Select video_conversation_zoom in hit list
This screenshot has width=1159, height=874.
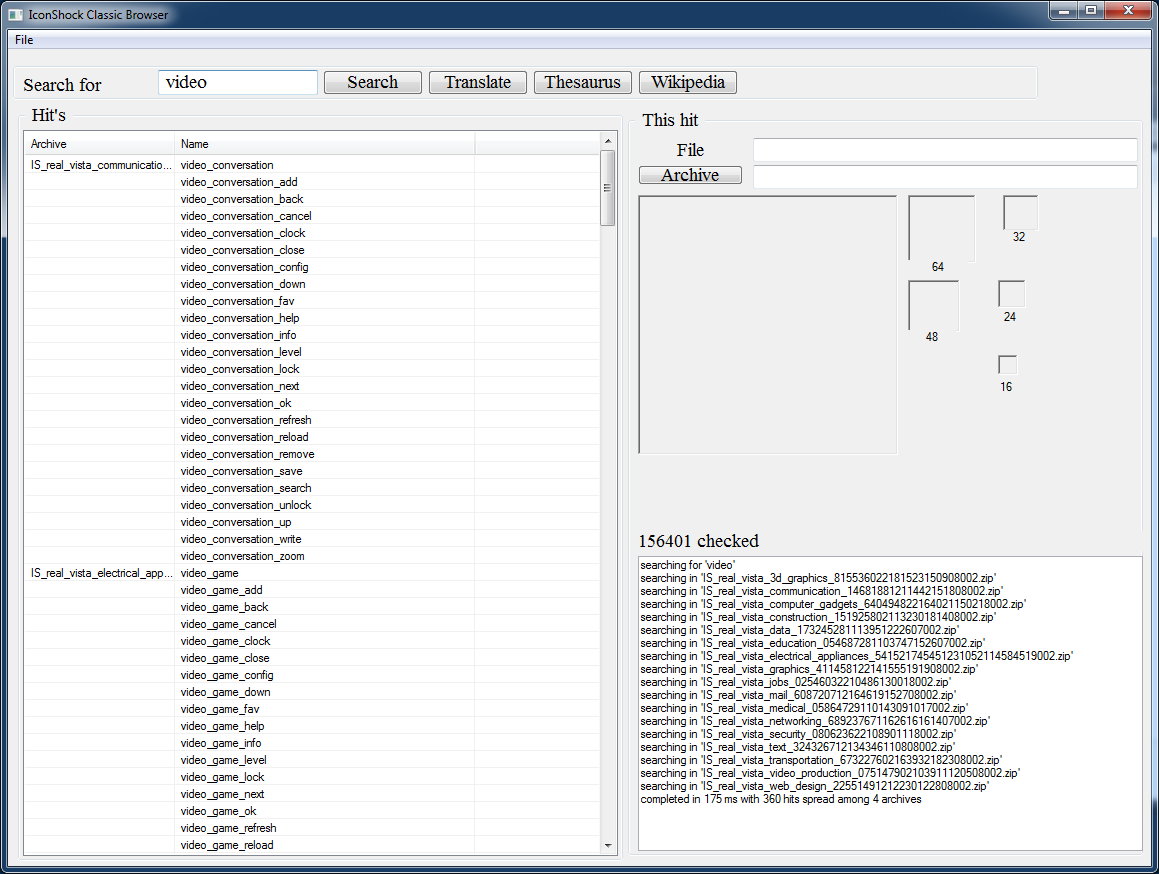pos(242,556)
